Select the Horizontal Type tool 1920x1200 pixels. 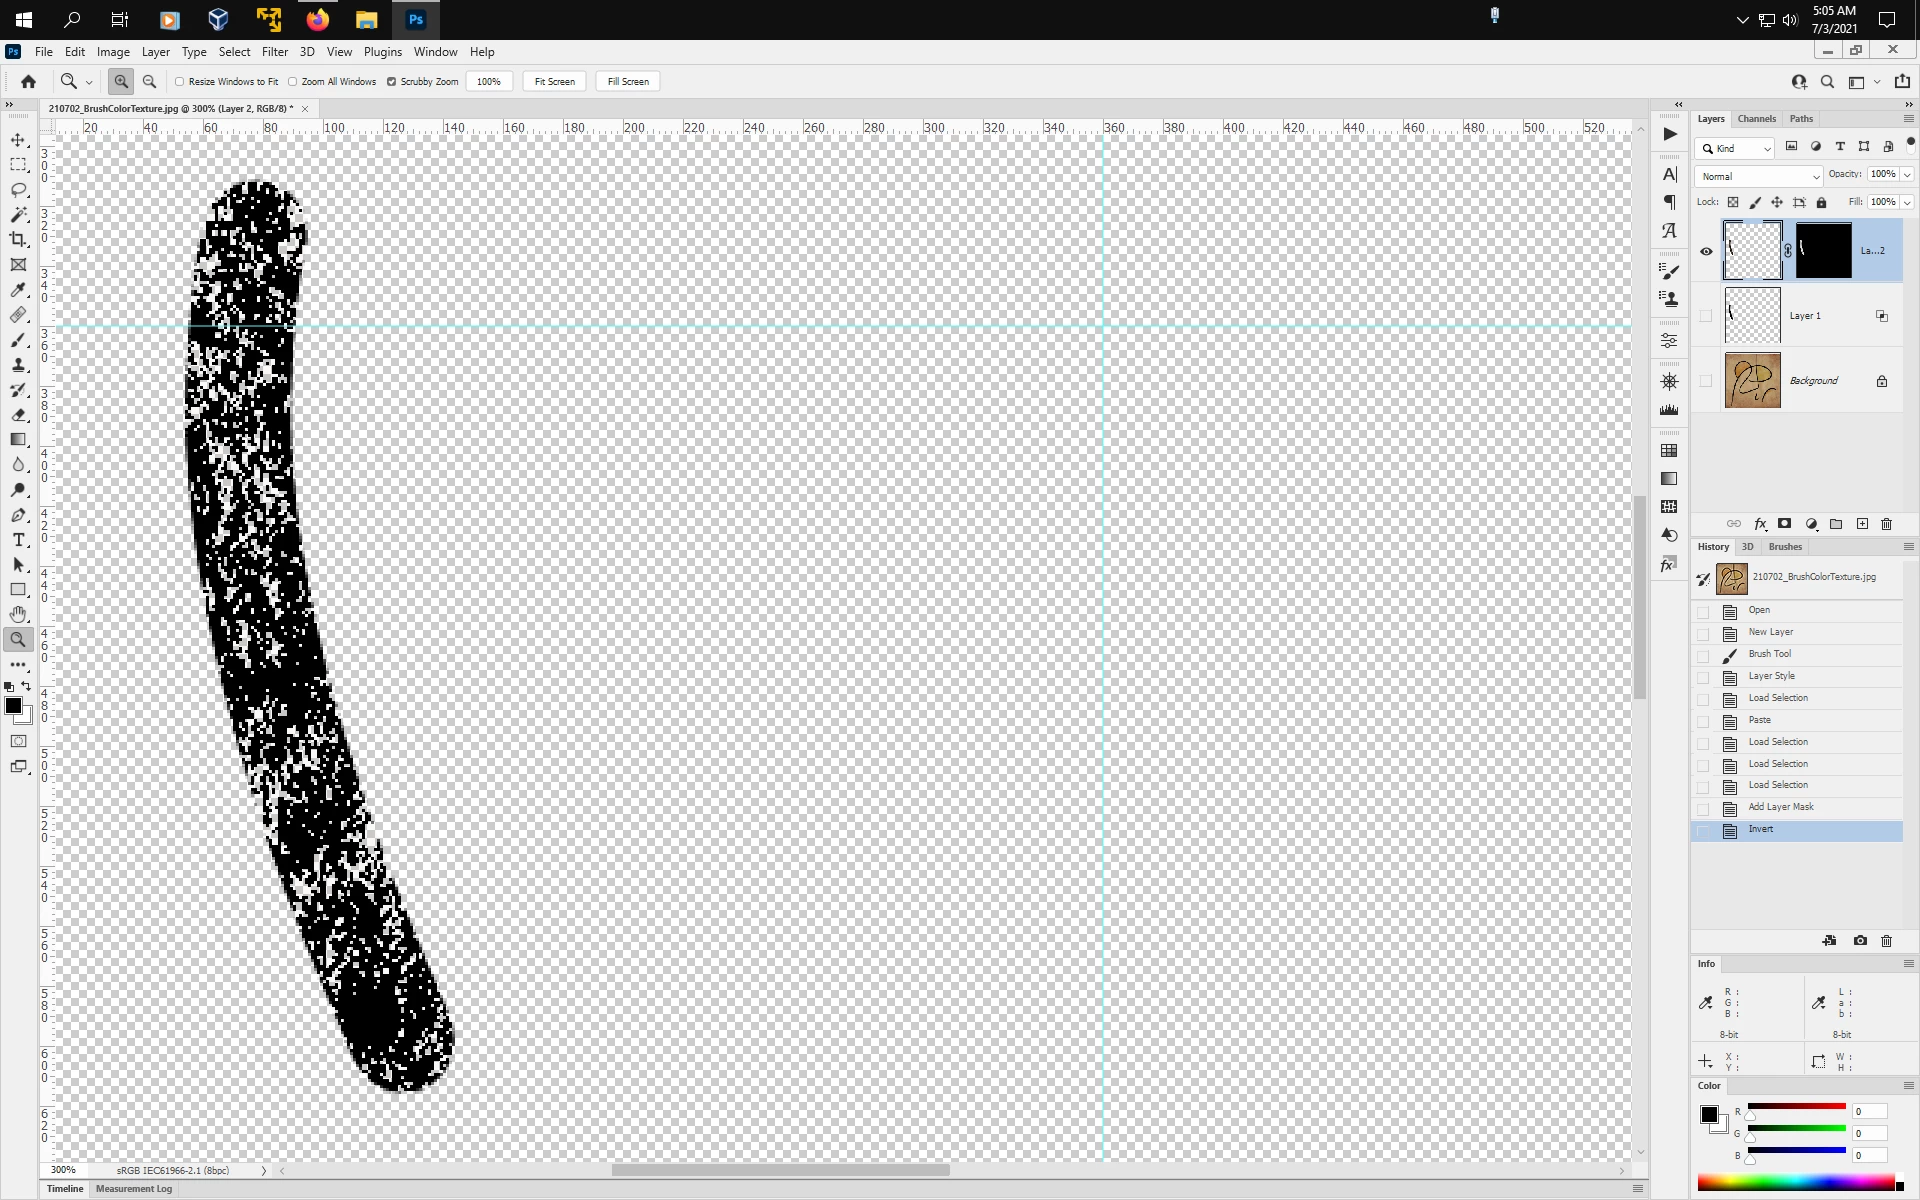18,540
